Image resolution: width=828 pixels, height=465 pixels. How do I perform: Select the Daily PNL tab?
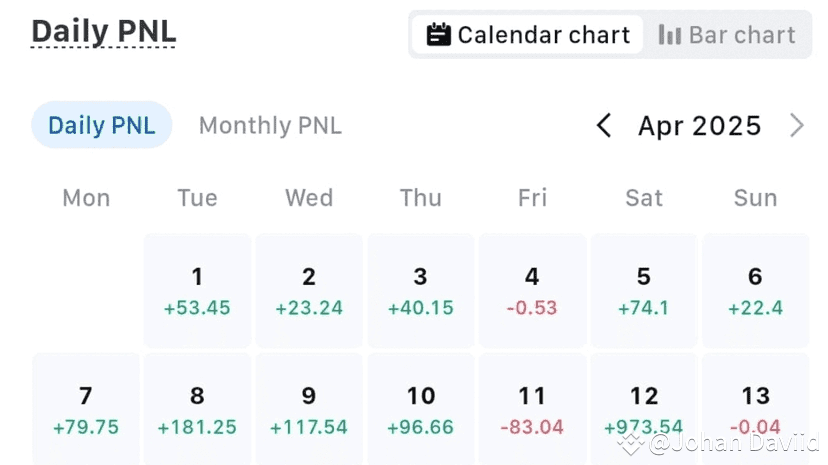click(102, 125)
